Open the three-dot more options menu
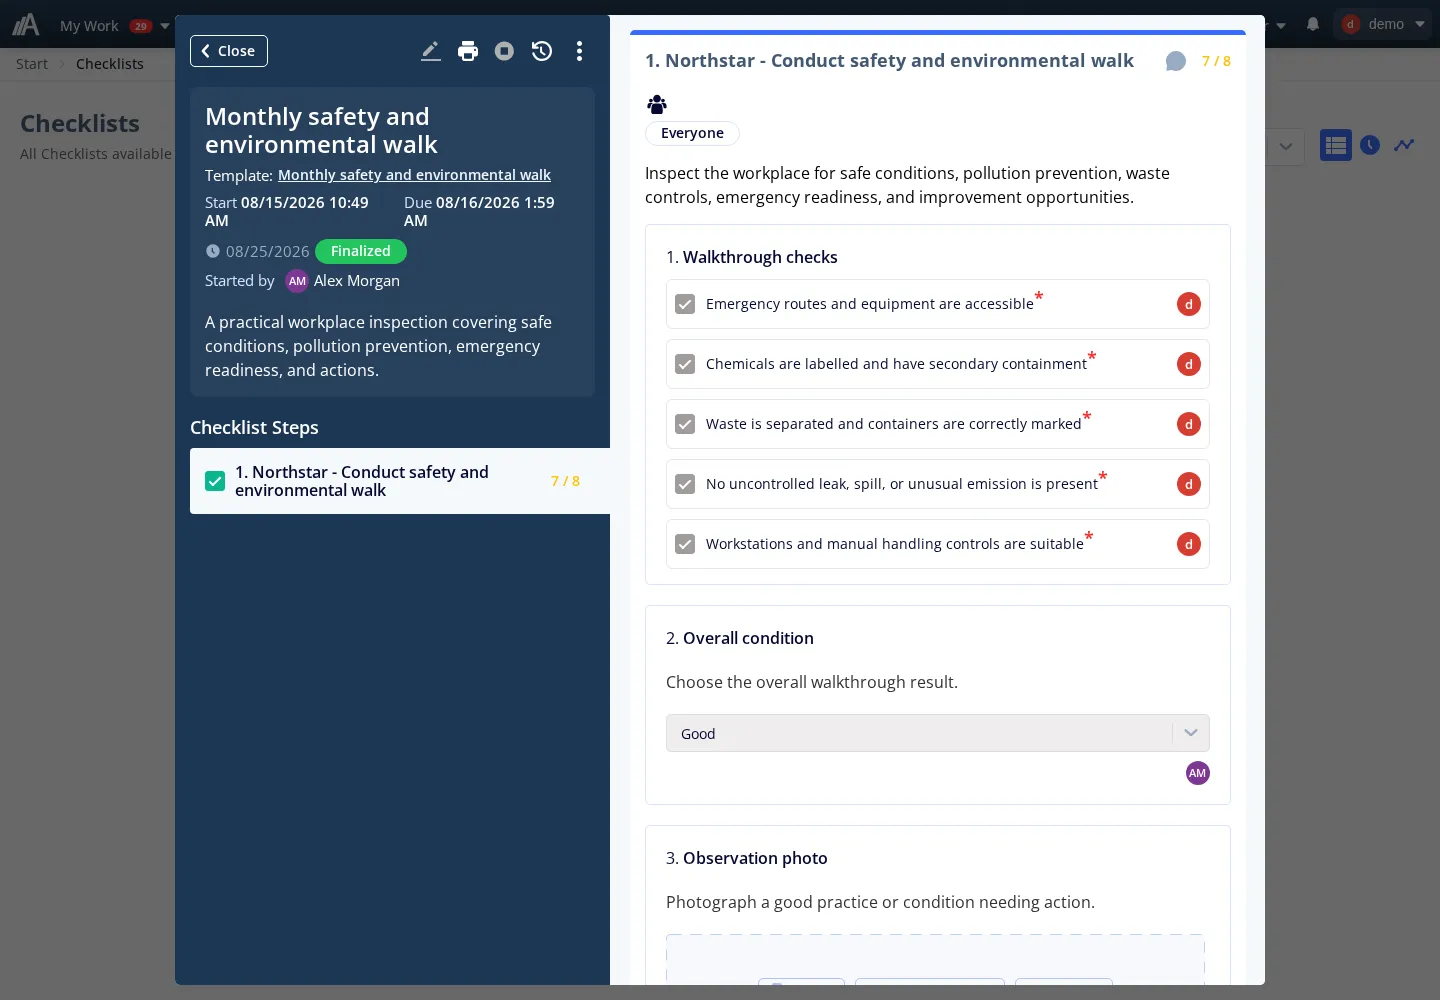This screenshot has width=1440, height=1000. coord(579,51)
